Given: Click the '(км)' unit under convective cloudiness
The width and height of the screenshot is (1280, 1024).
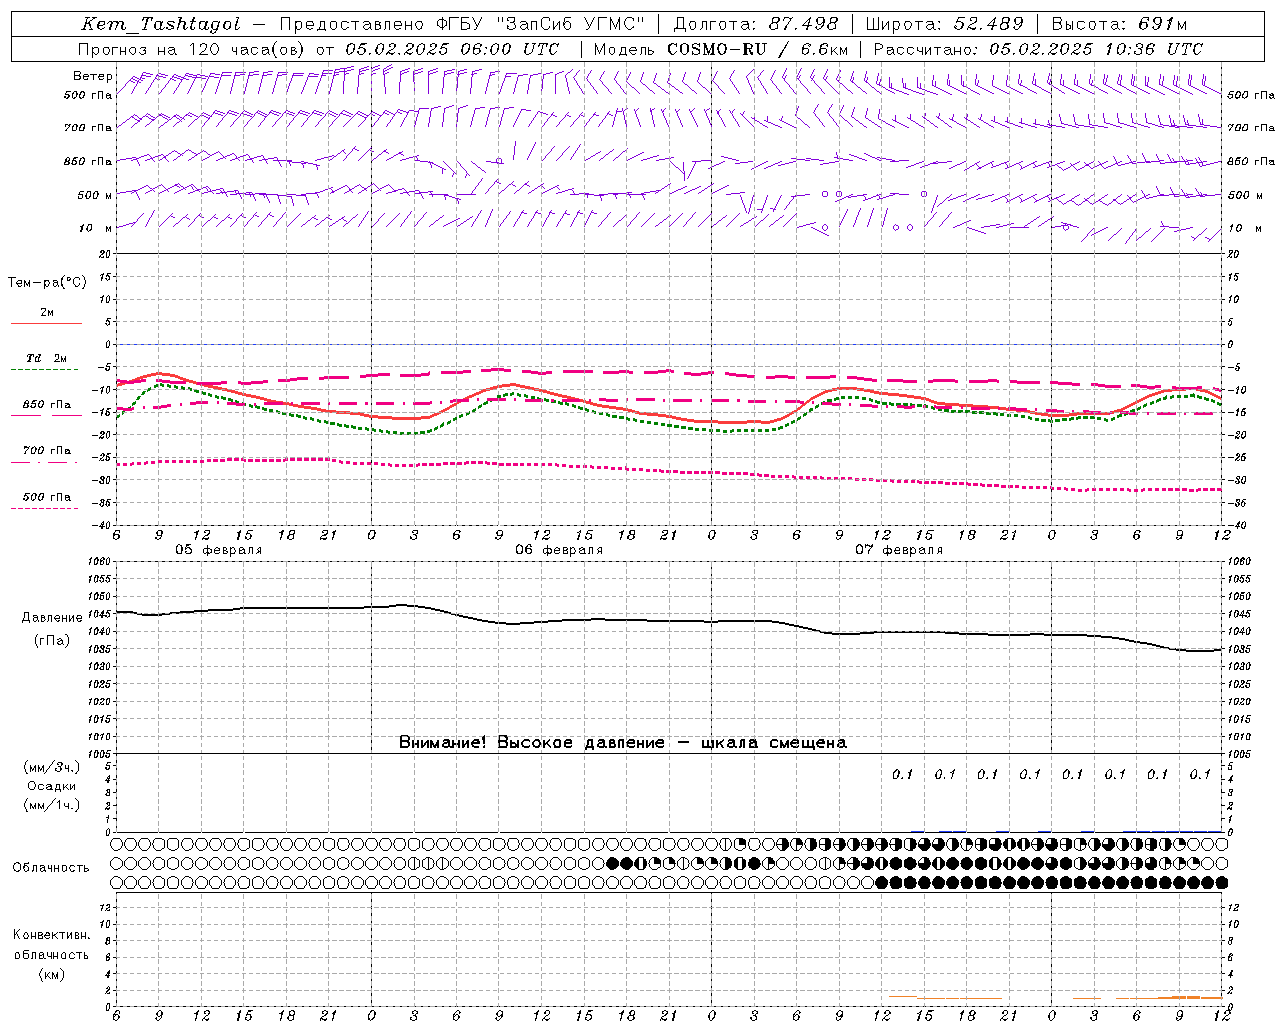Looking at the screenshot, I should [x=51, y=974].
